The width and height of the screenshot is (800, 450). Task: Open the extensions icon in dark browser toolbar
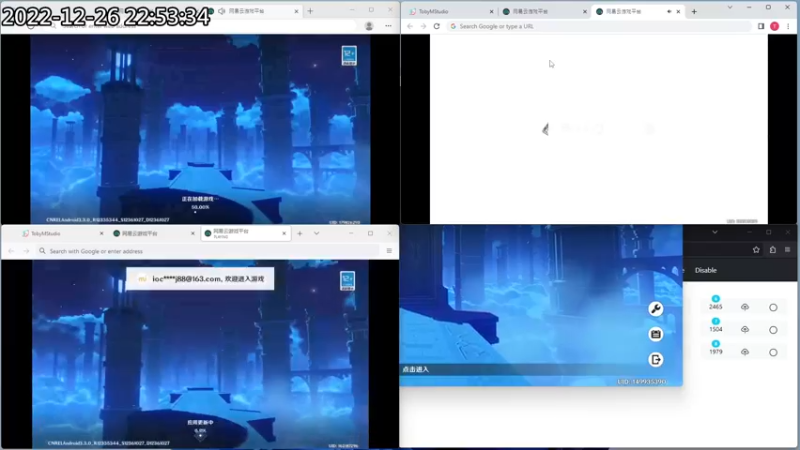click(773, 249)
